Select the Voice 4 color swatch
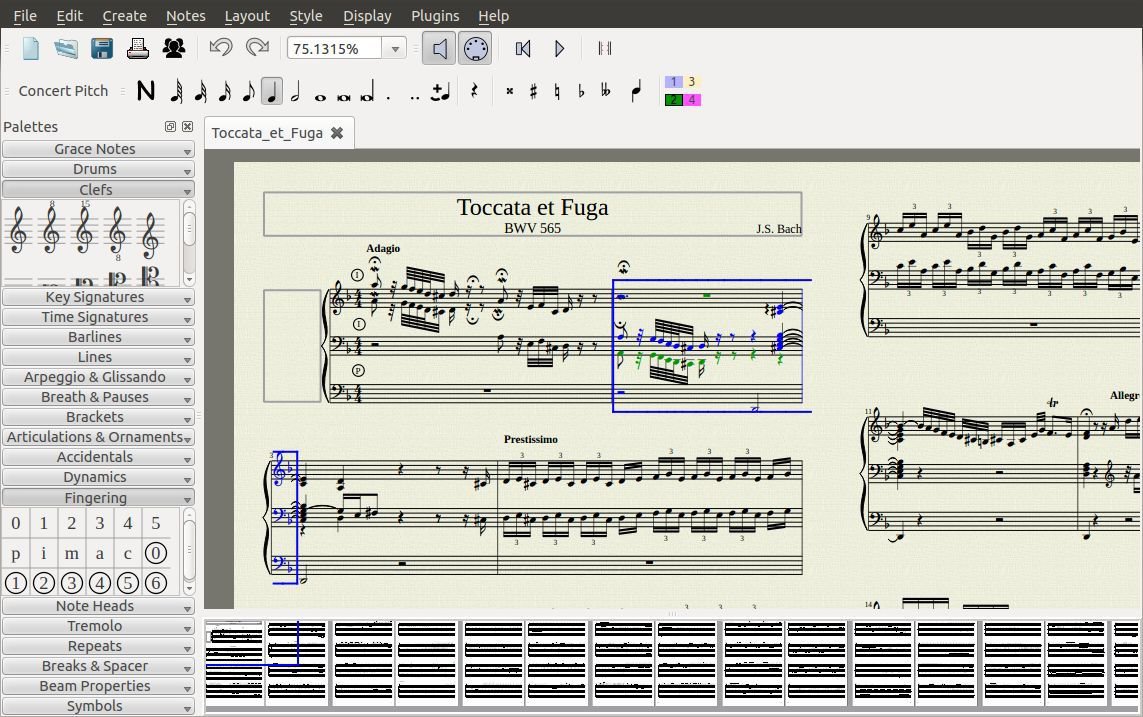The image size is (1143, 717). [692, 99]
